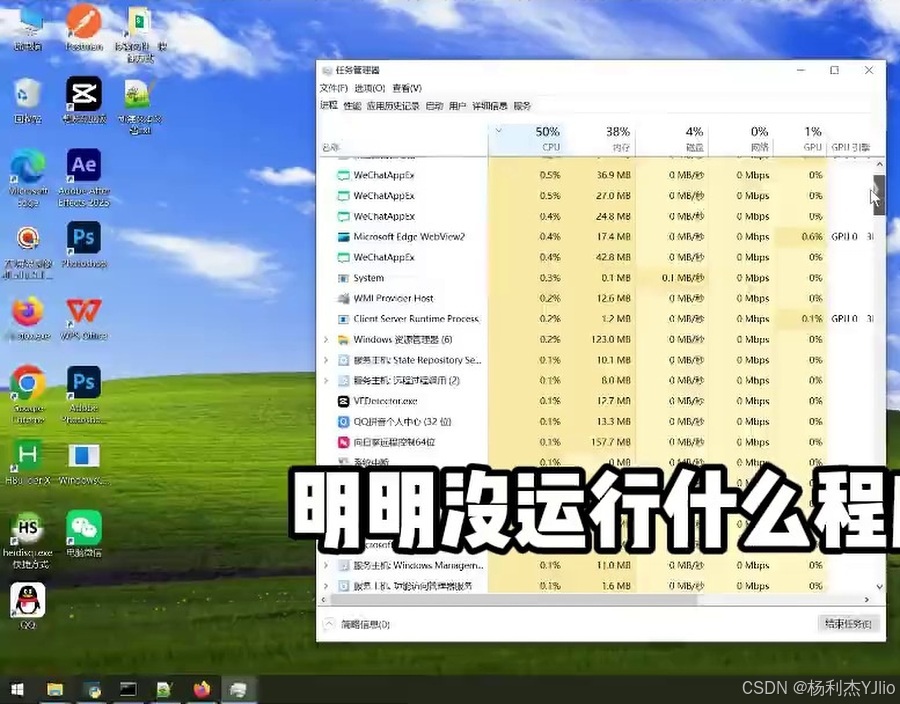This screenshot has width=900, height=704.
Task: Sort by the 网络 0% column header
Action: pos(741,139)
